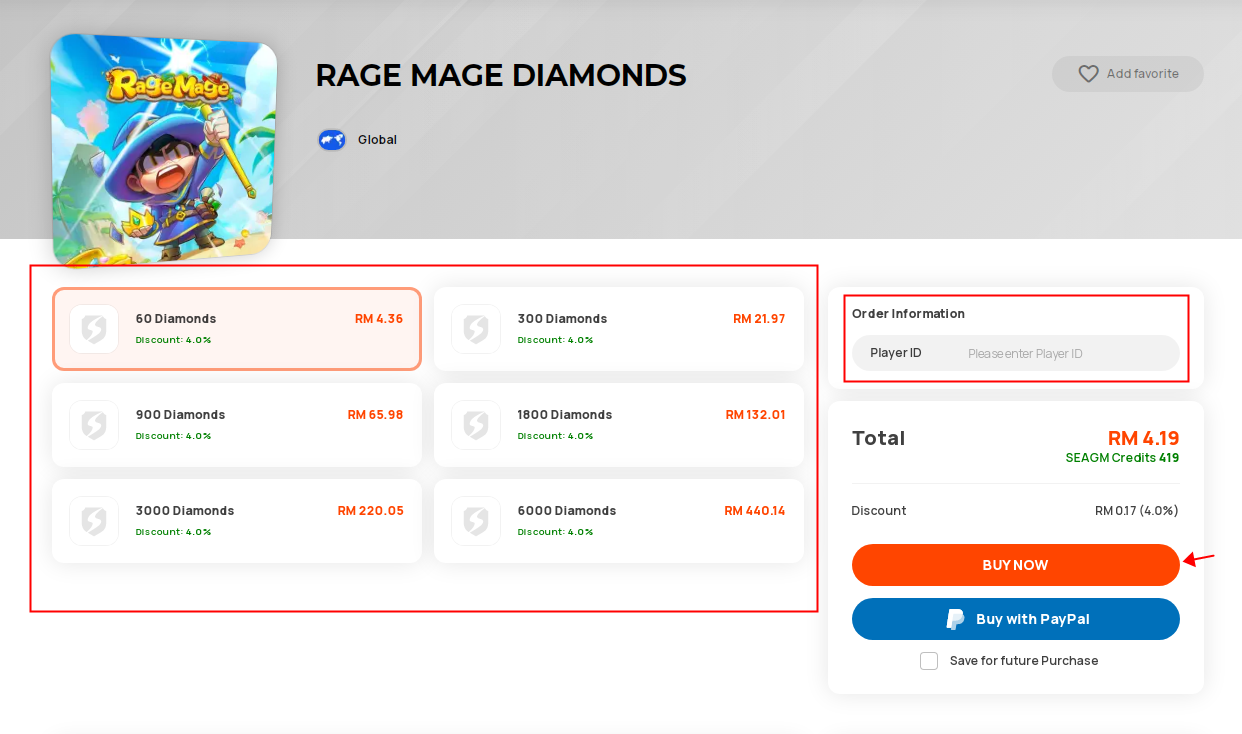Click the shield icon on 900 Diamonds card
Viewport: 1242px width, 734px height.
pyautogui.click(x=94, y=425)
